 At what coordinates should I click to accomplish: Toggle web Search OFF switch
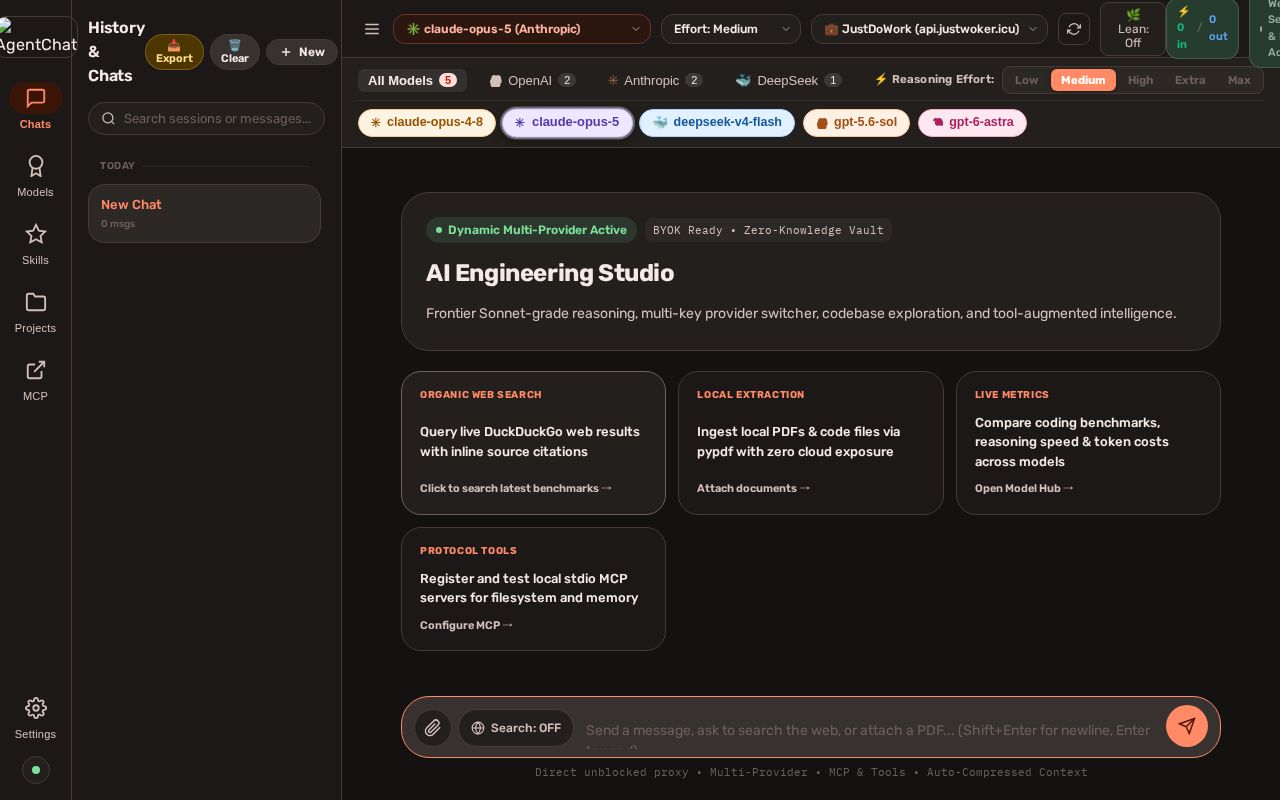(x=516, y=728)
